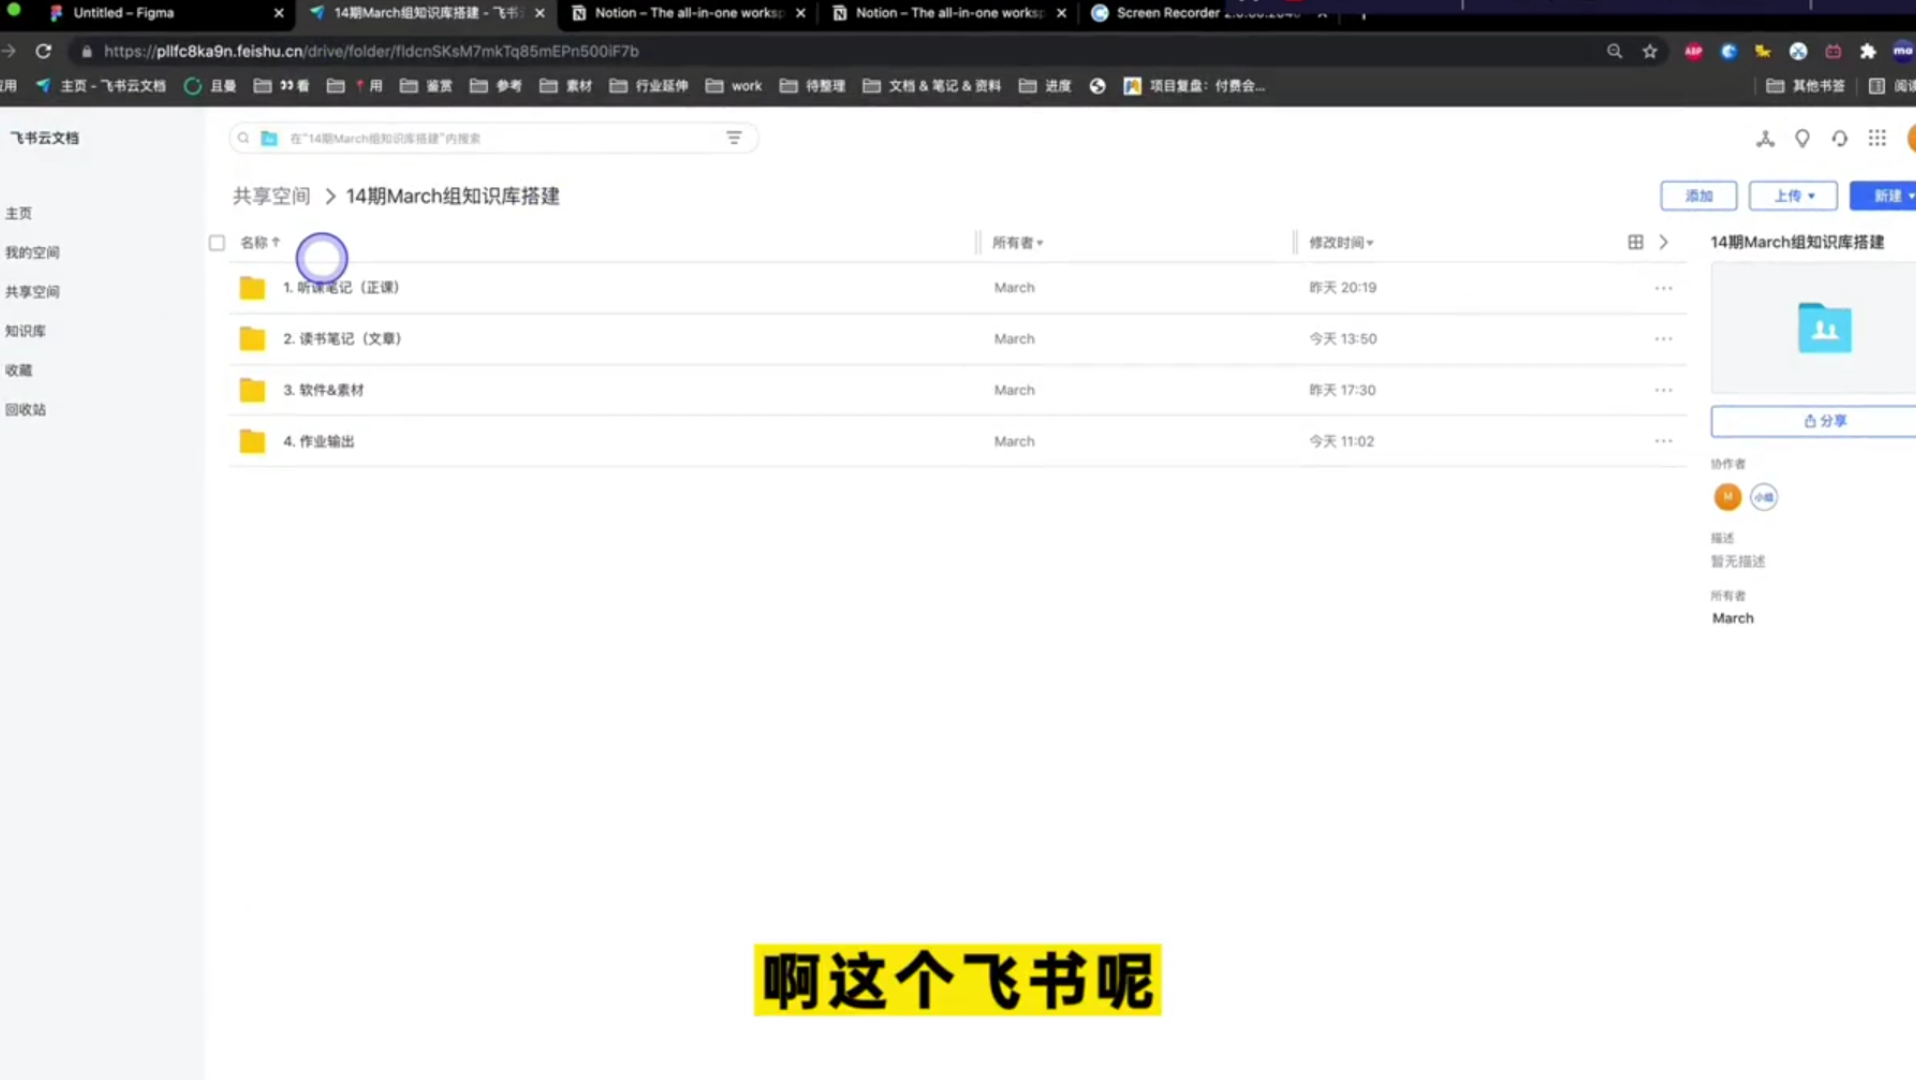The height and width of the screenshot is (1080, 1916).
Task: Click the ABP extension icon
Action: [x=1693, y=51]
